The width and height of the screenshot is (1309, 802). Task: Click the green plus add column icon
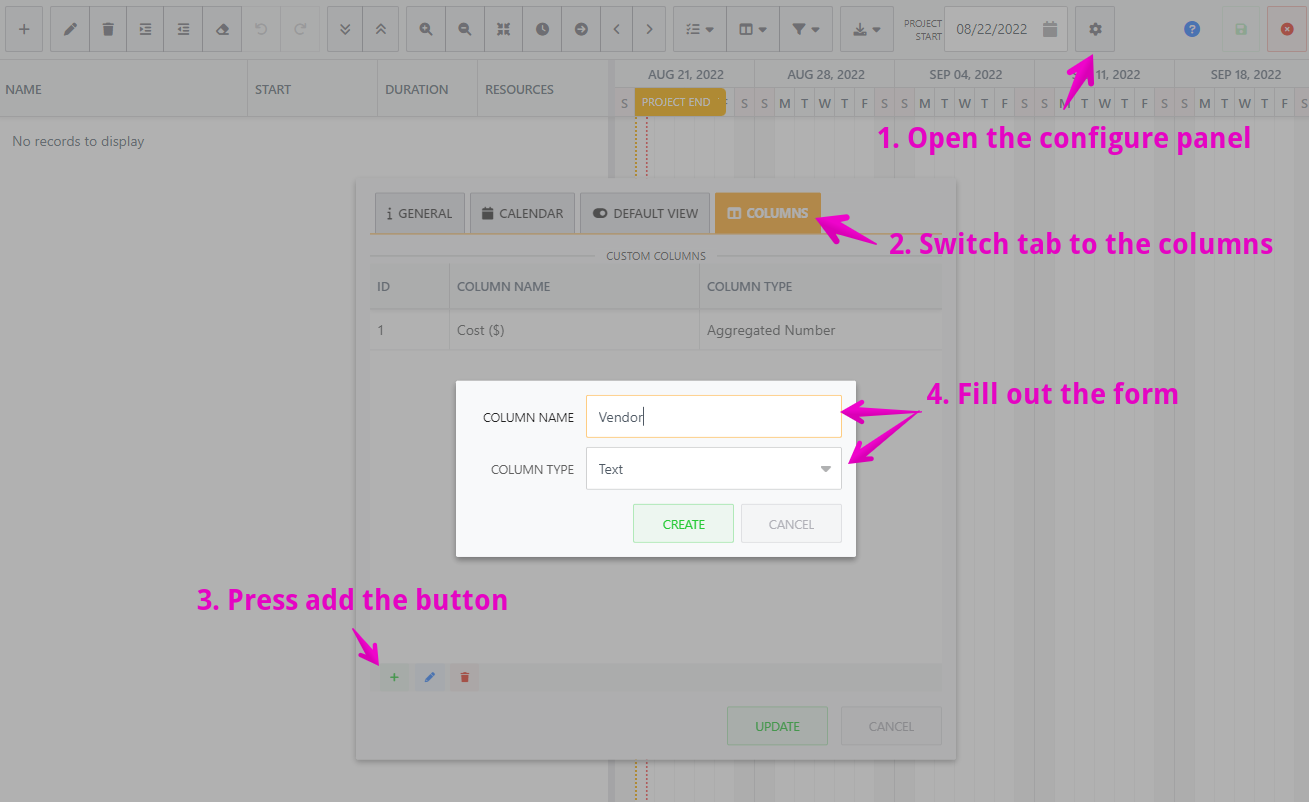[x=394, y=677]
